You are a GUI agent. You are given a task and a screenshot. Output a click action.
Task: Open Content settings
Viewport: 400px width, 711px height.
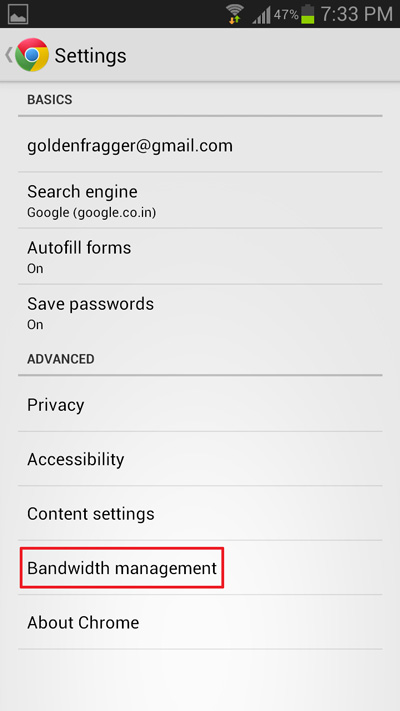pos(200,513)
